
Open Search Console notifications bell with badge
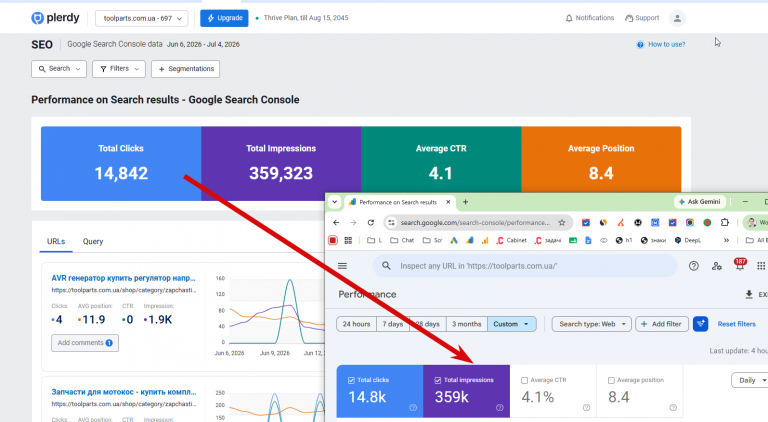click(739, 265)
